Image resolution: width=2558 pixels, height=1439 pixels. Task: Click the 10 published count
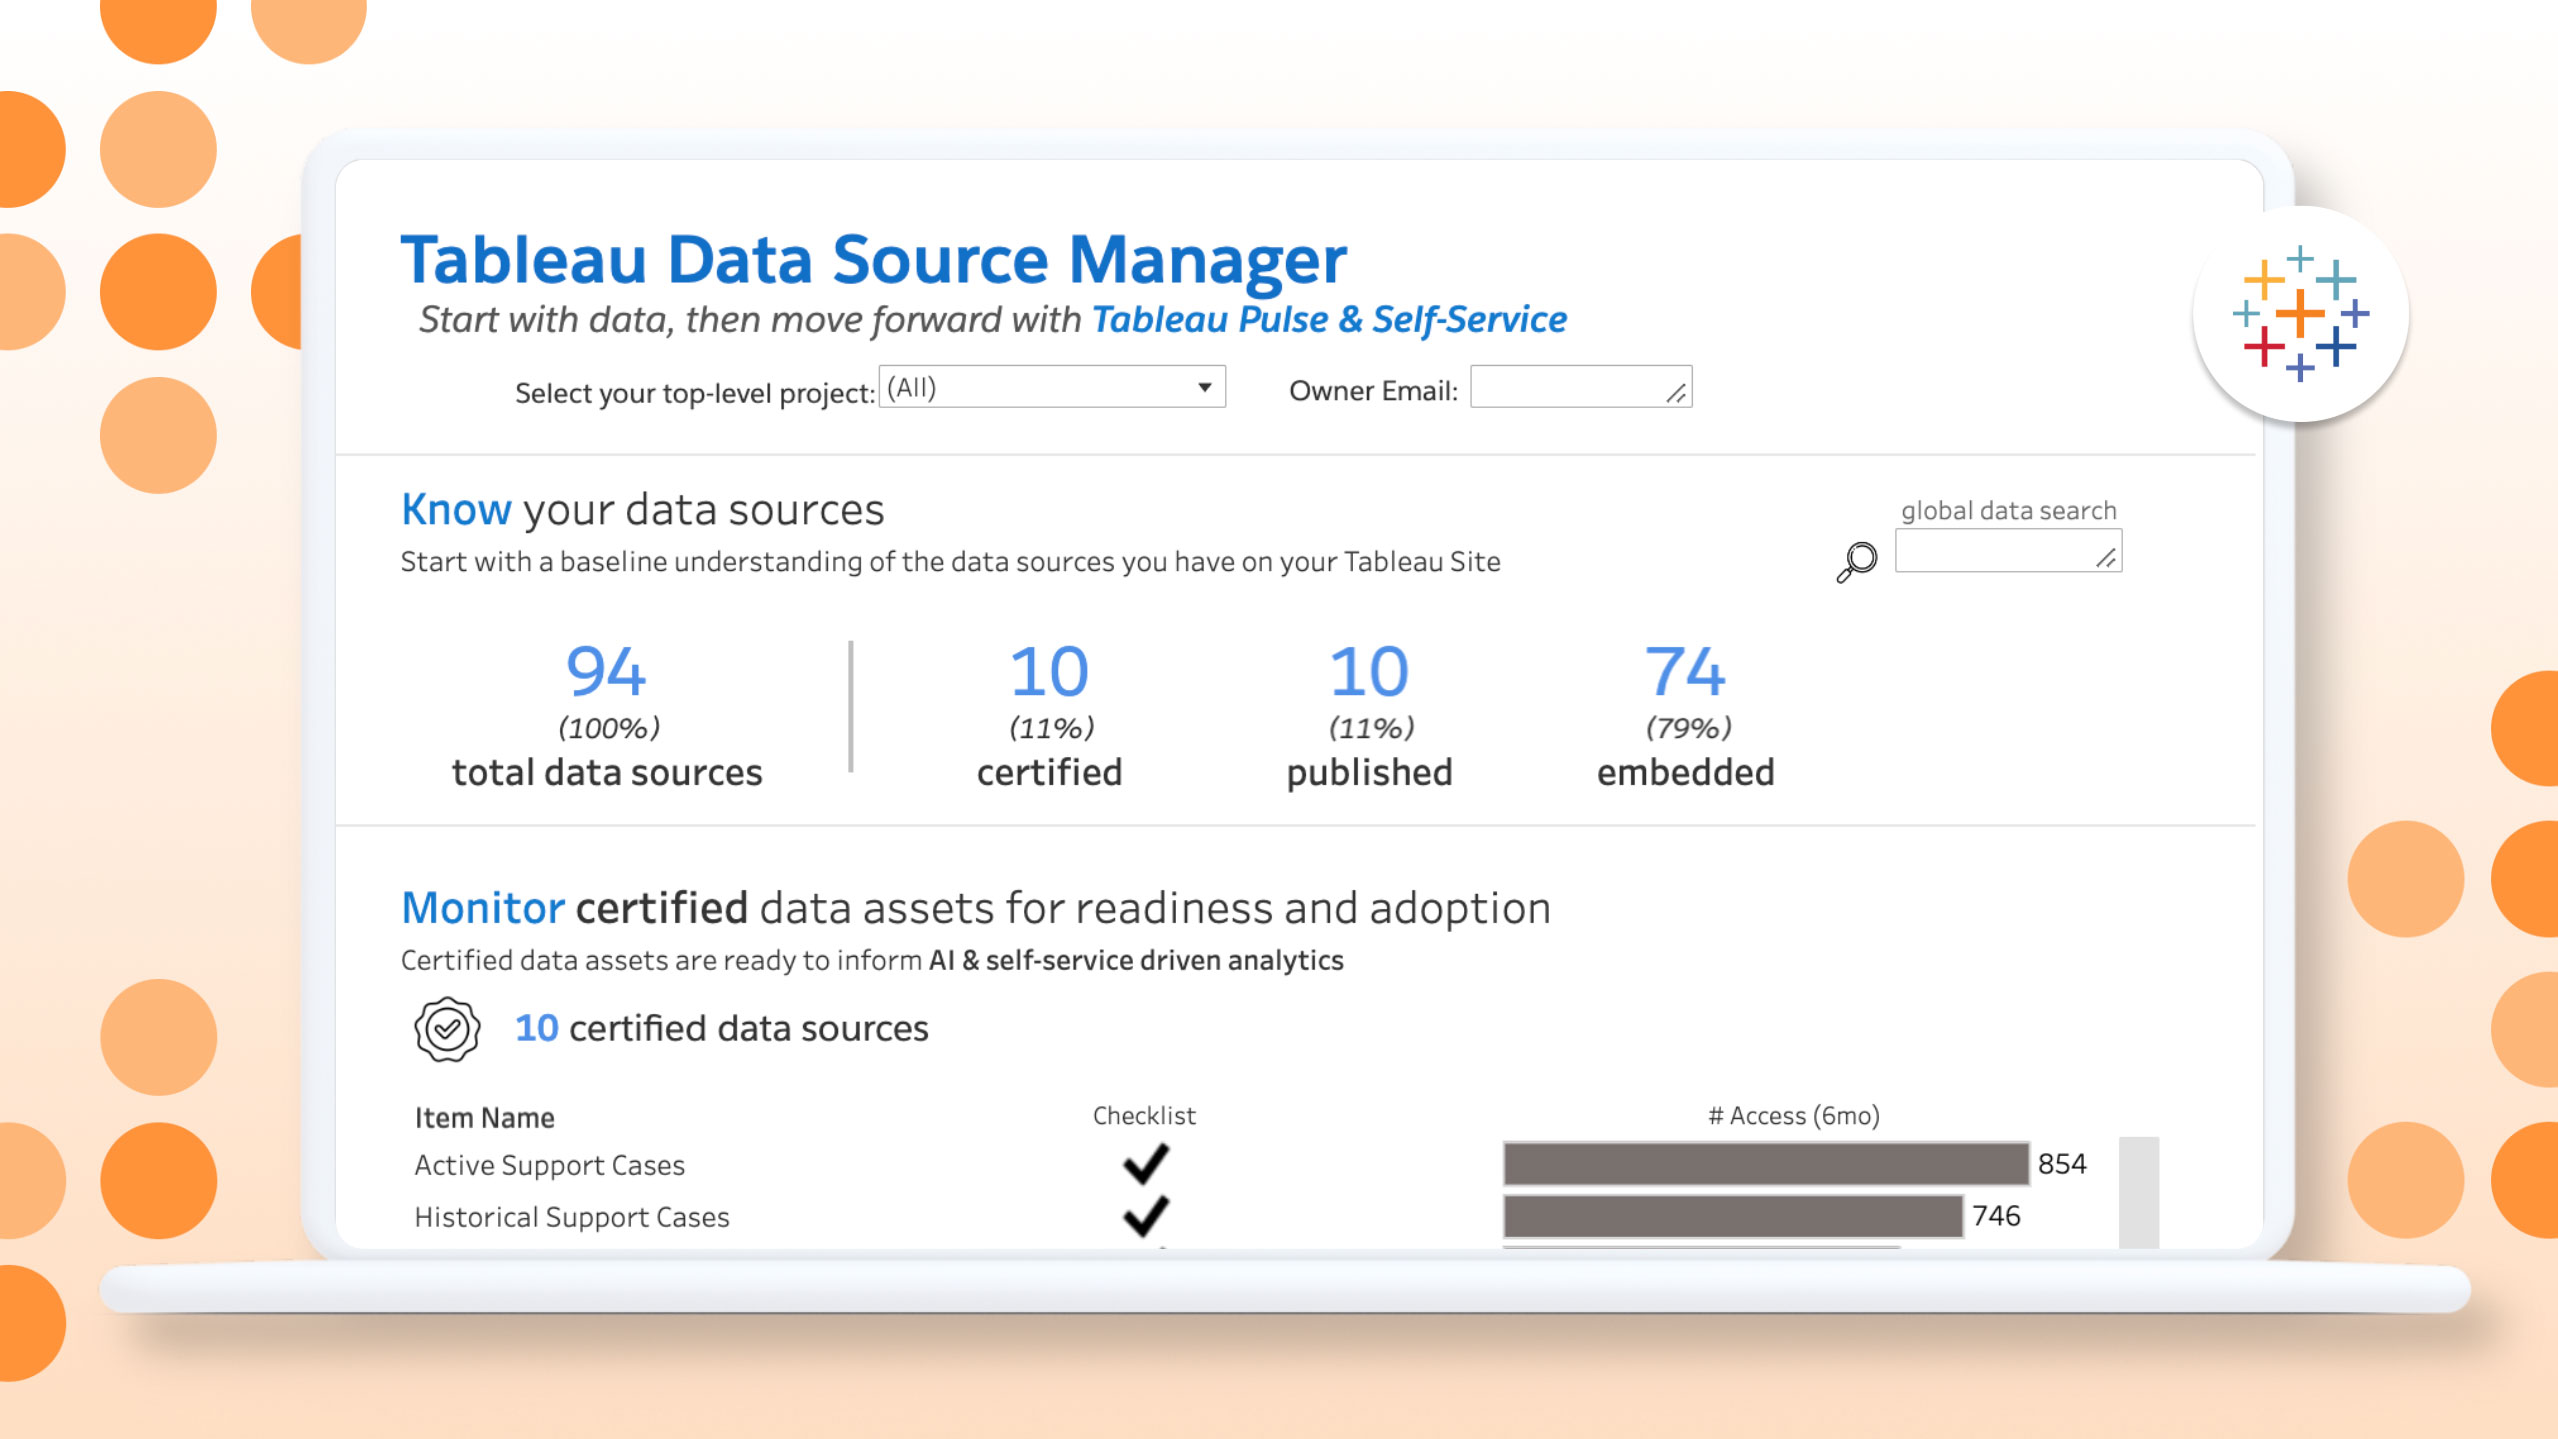(x=1369, y=671)
